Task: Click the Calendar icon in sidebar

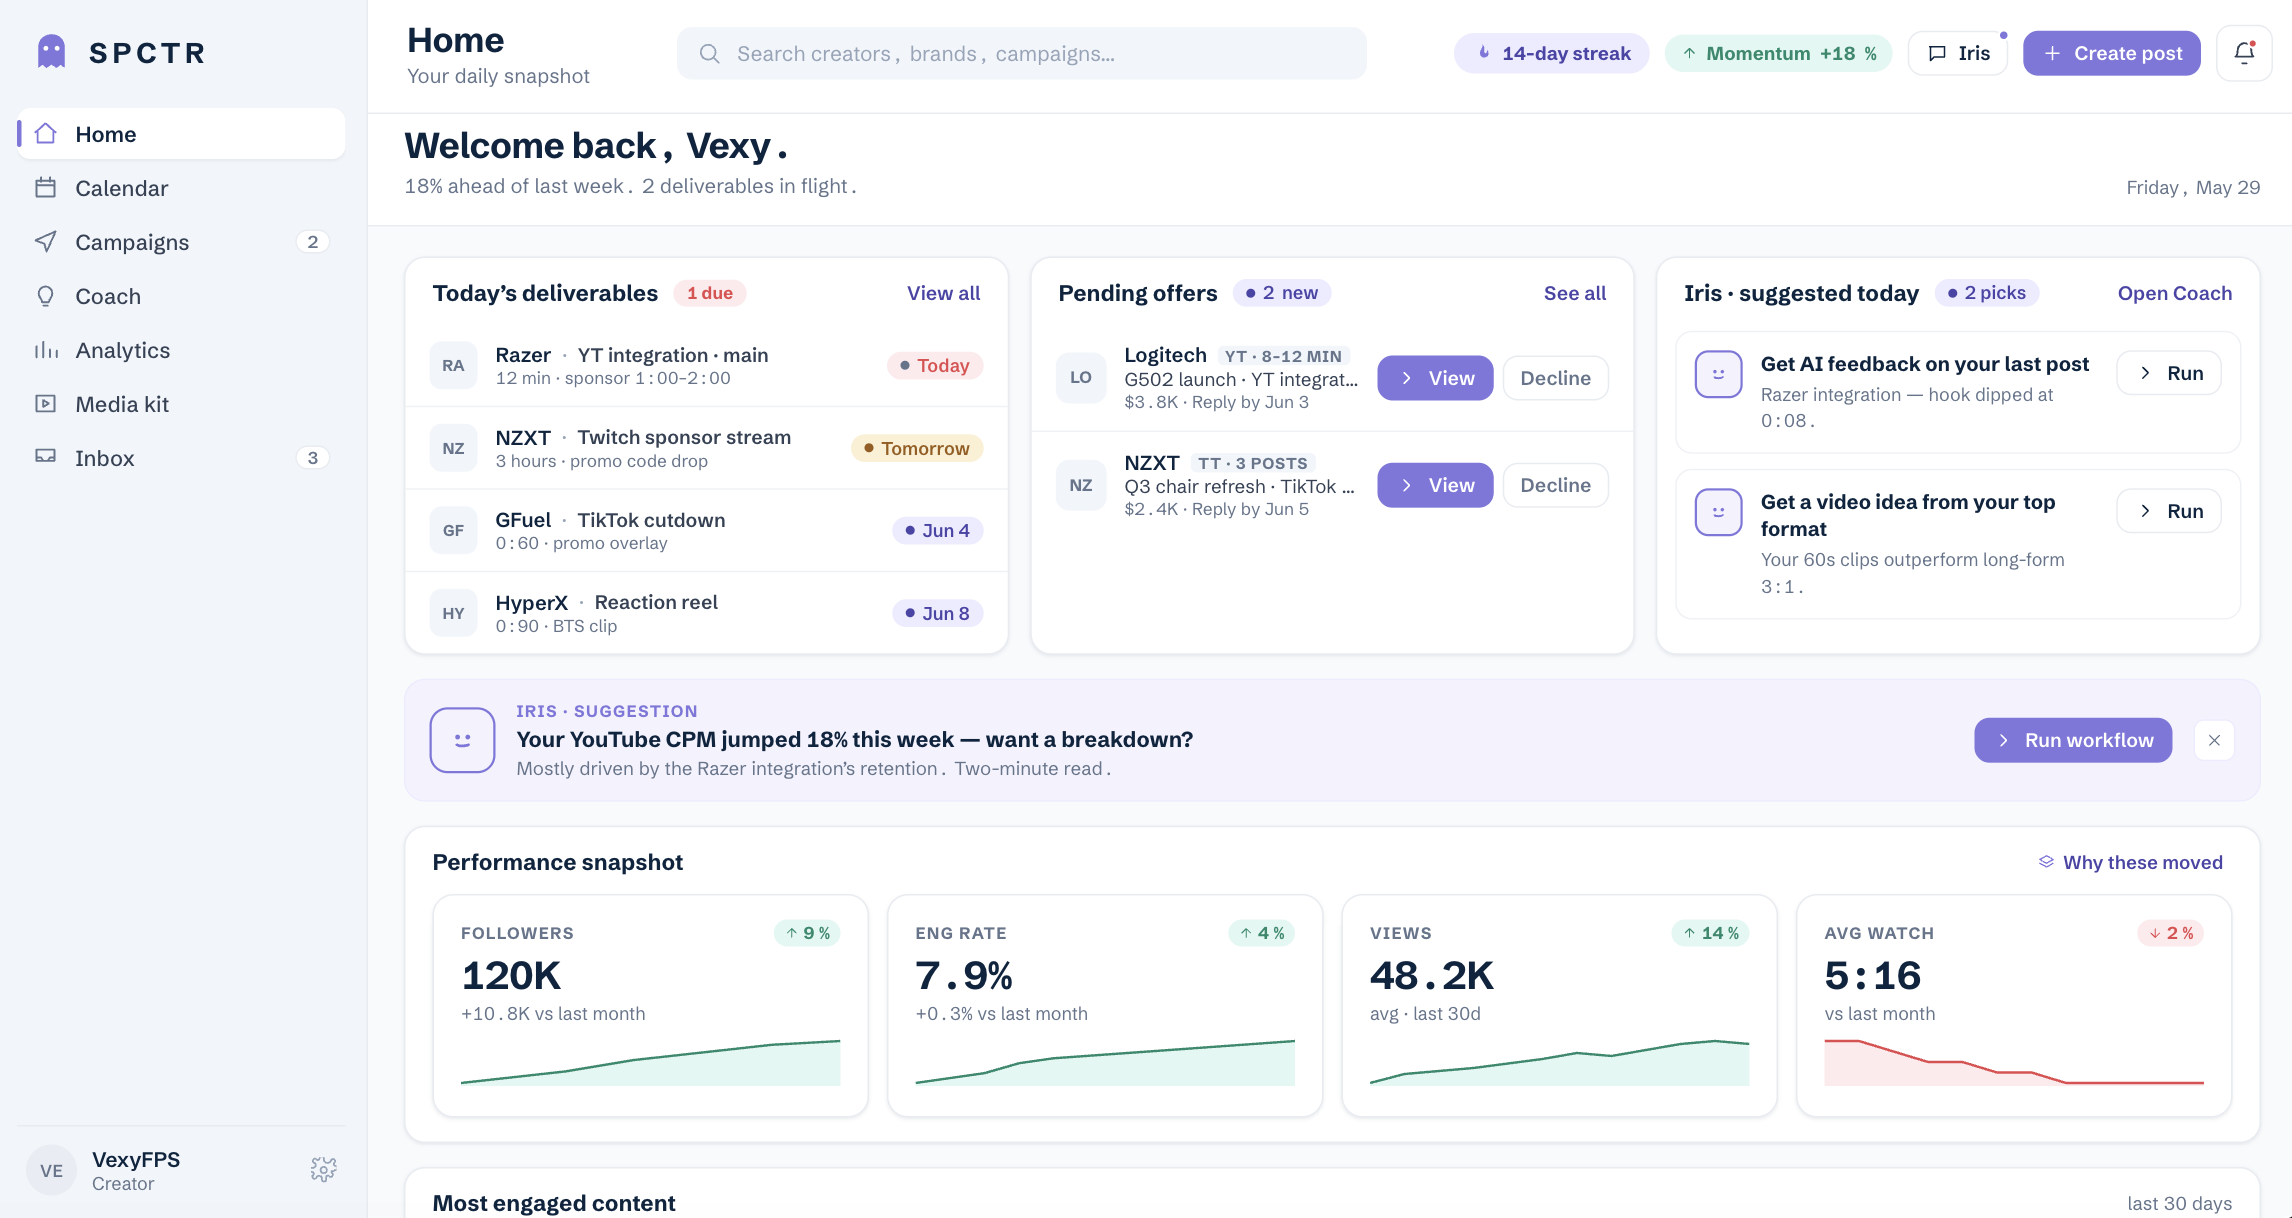Action: [x=46, y=188]
